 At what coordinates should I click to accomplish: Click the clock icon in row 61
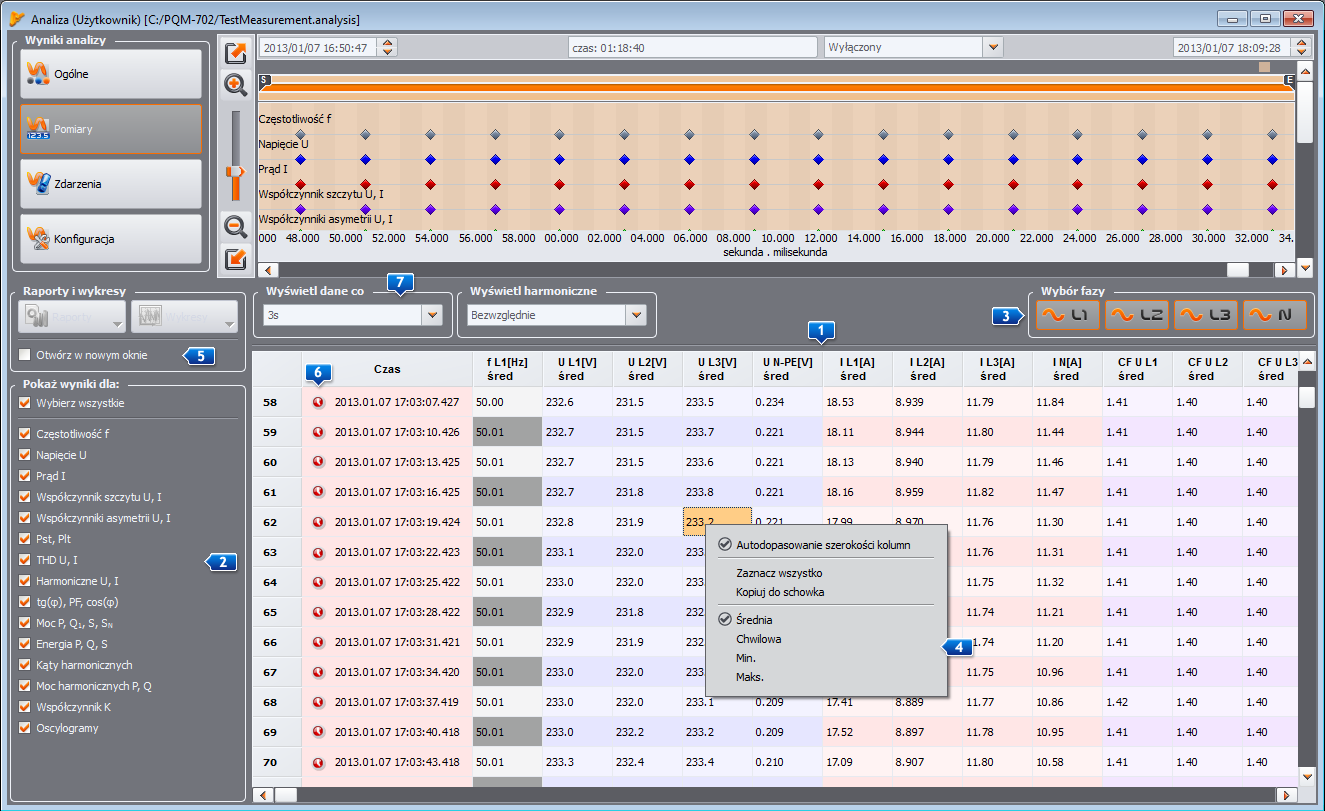(318, 492)
